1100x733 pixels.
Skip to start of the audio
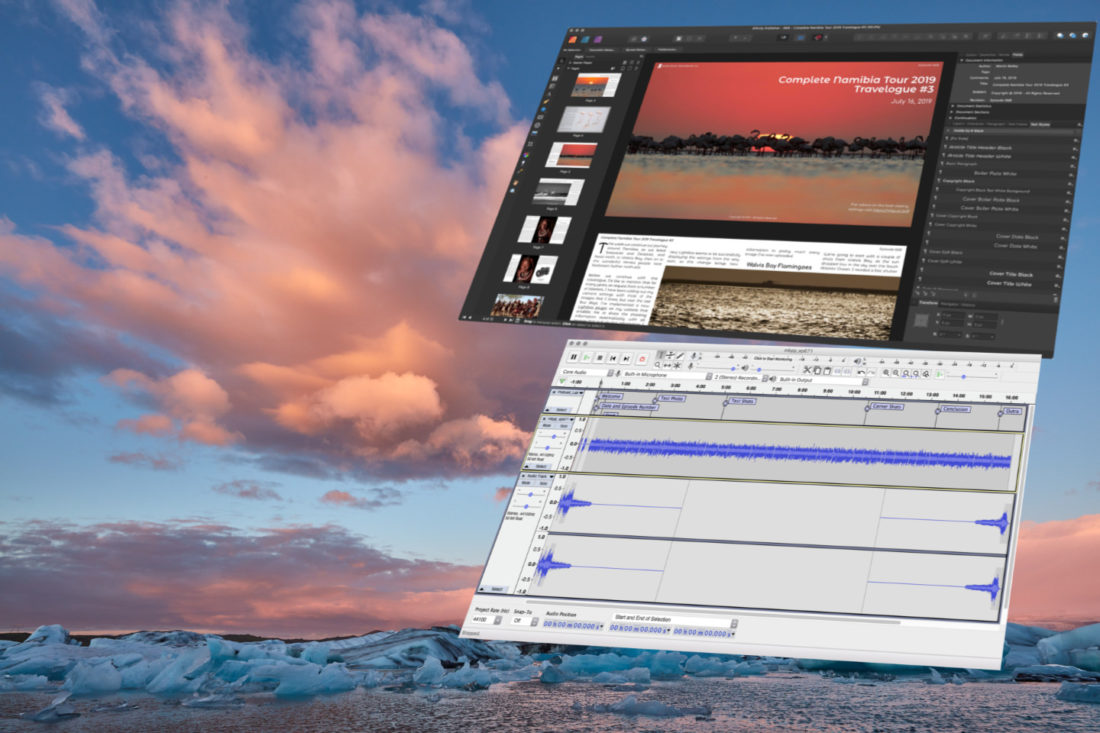coord(613,357)
